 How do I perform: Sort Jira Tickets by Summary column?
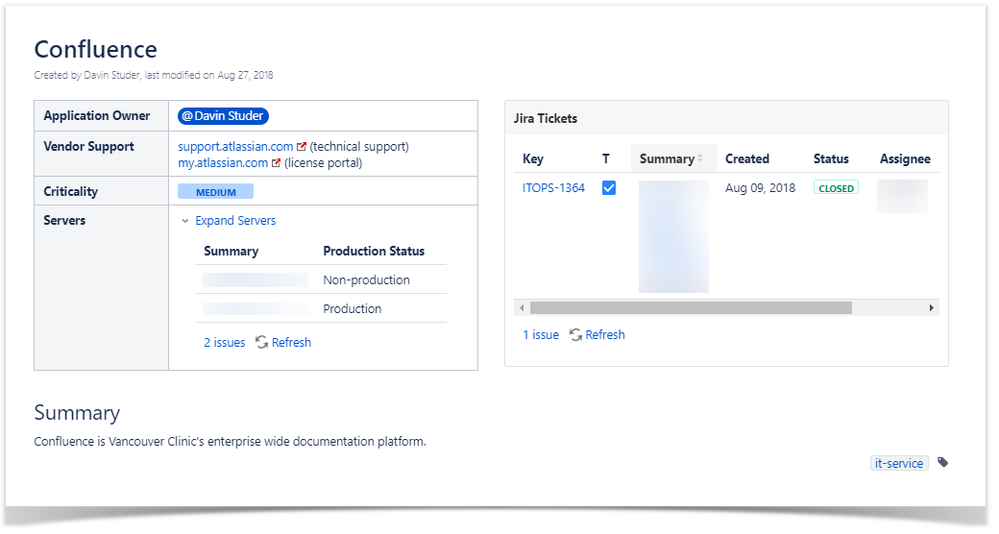pos(673,159)
